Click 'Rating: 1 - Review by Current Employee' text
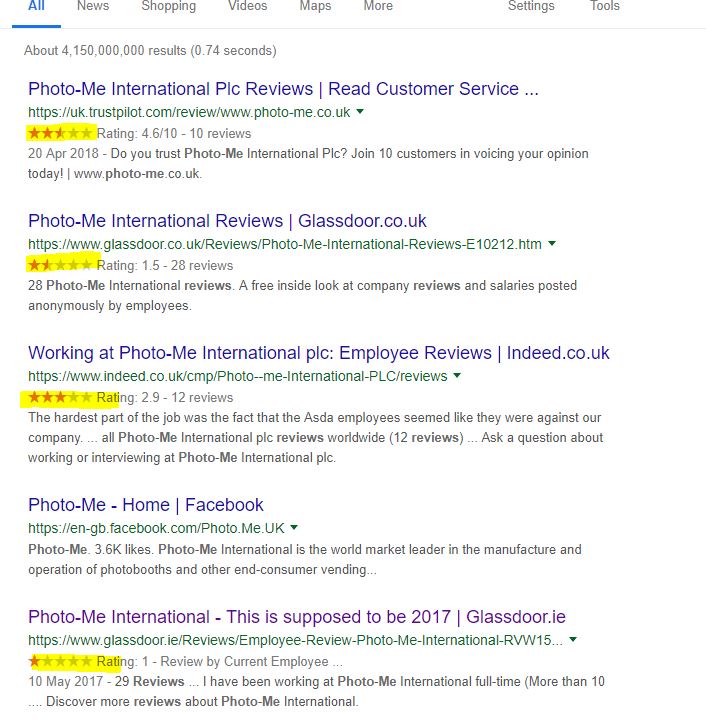The image size is (706, 726). [x=220, y=661]
